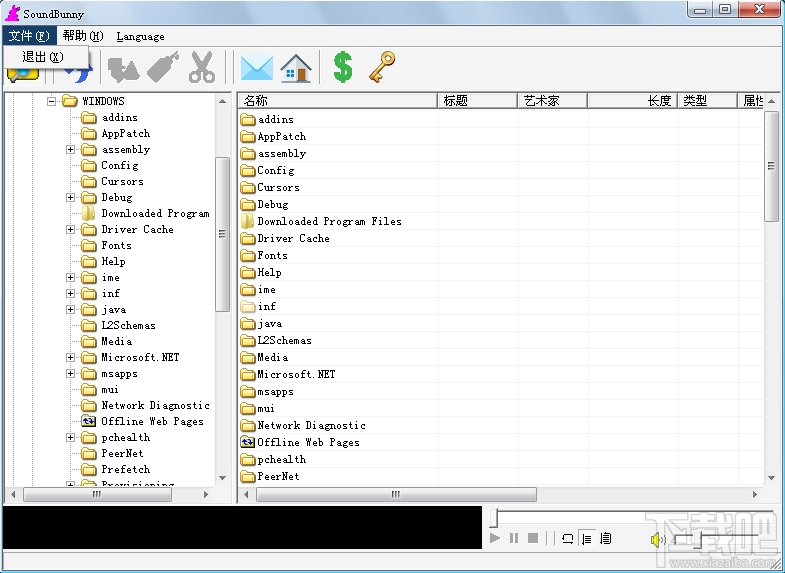The image size is (785, 573).
Task: Sort by the 标题 column header
Action: pyautogui.click(x=477, y=101)
